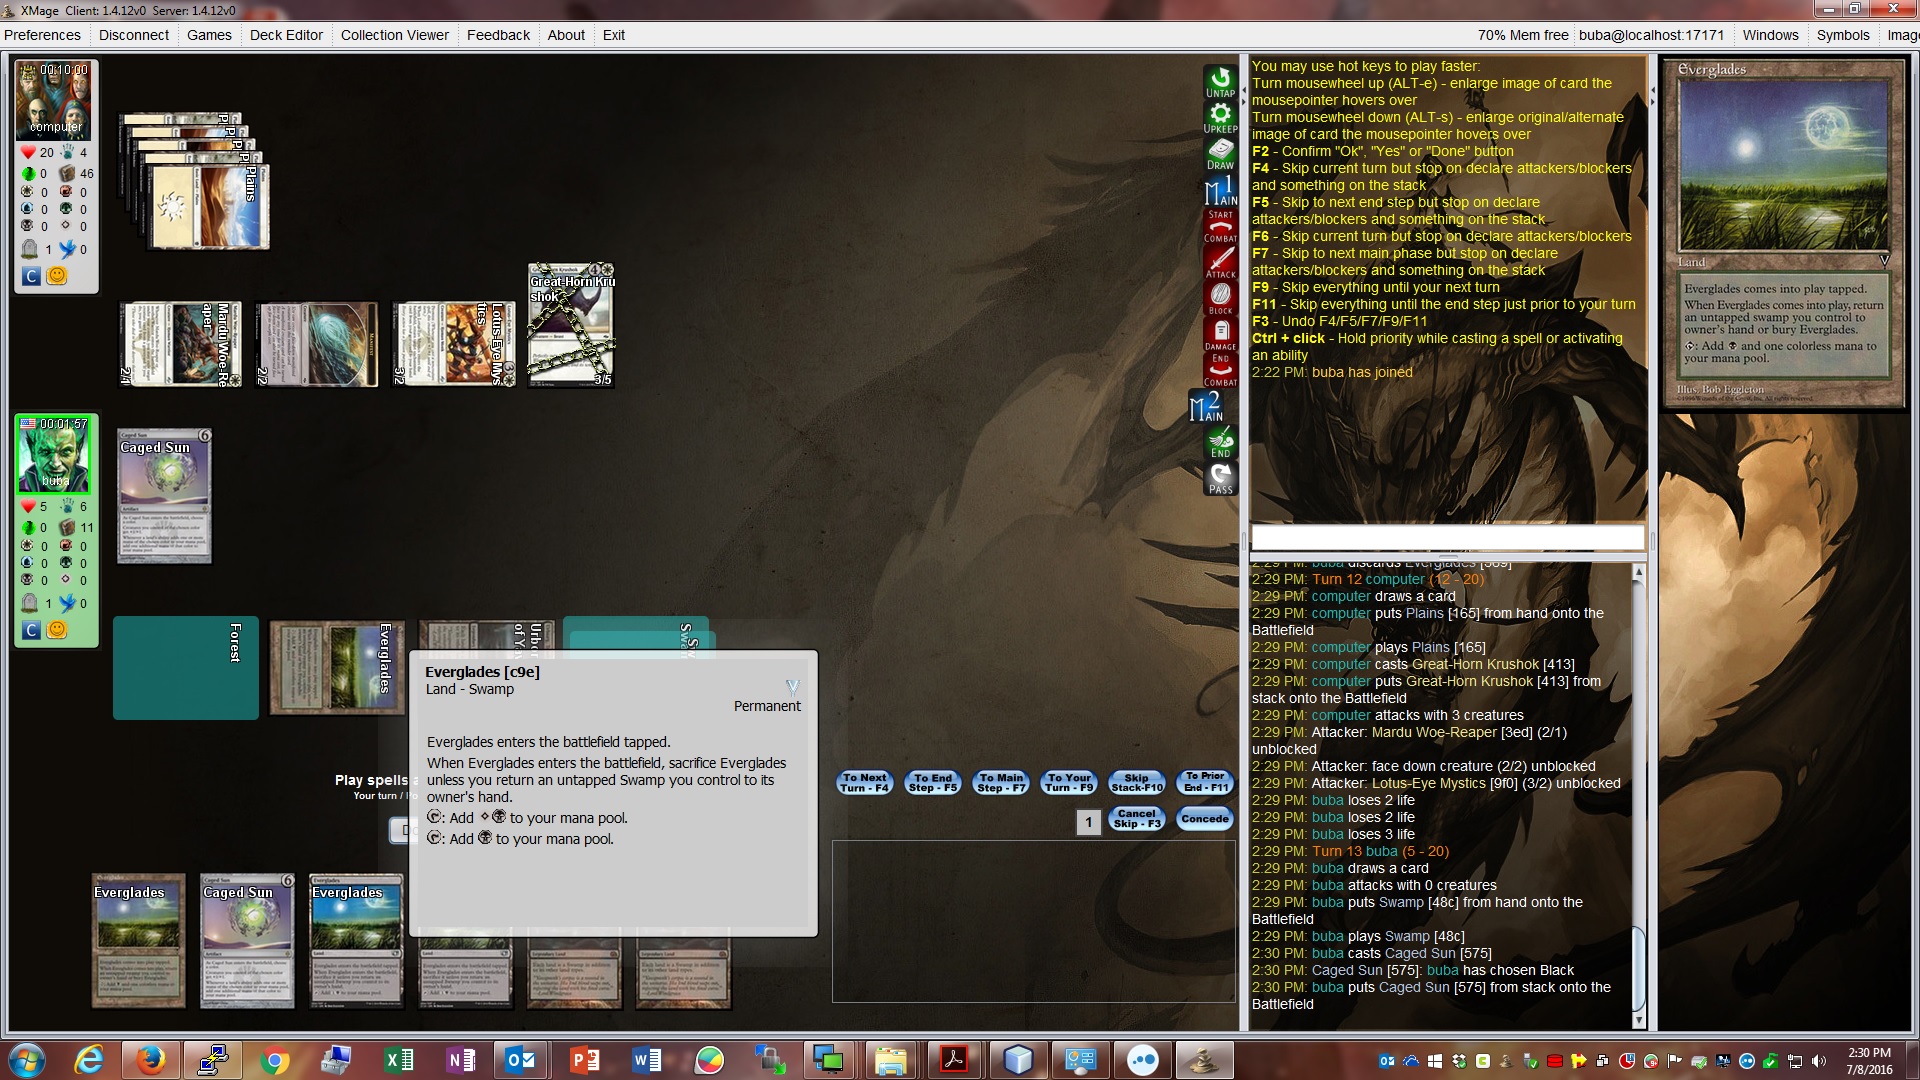Click the End turn cleanup icon

1220,441
